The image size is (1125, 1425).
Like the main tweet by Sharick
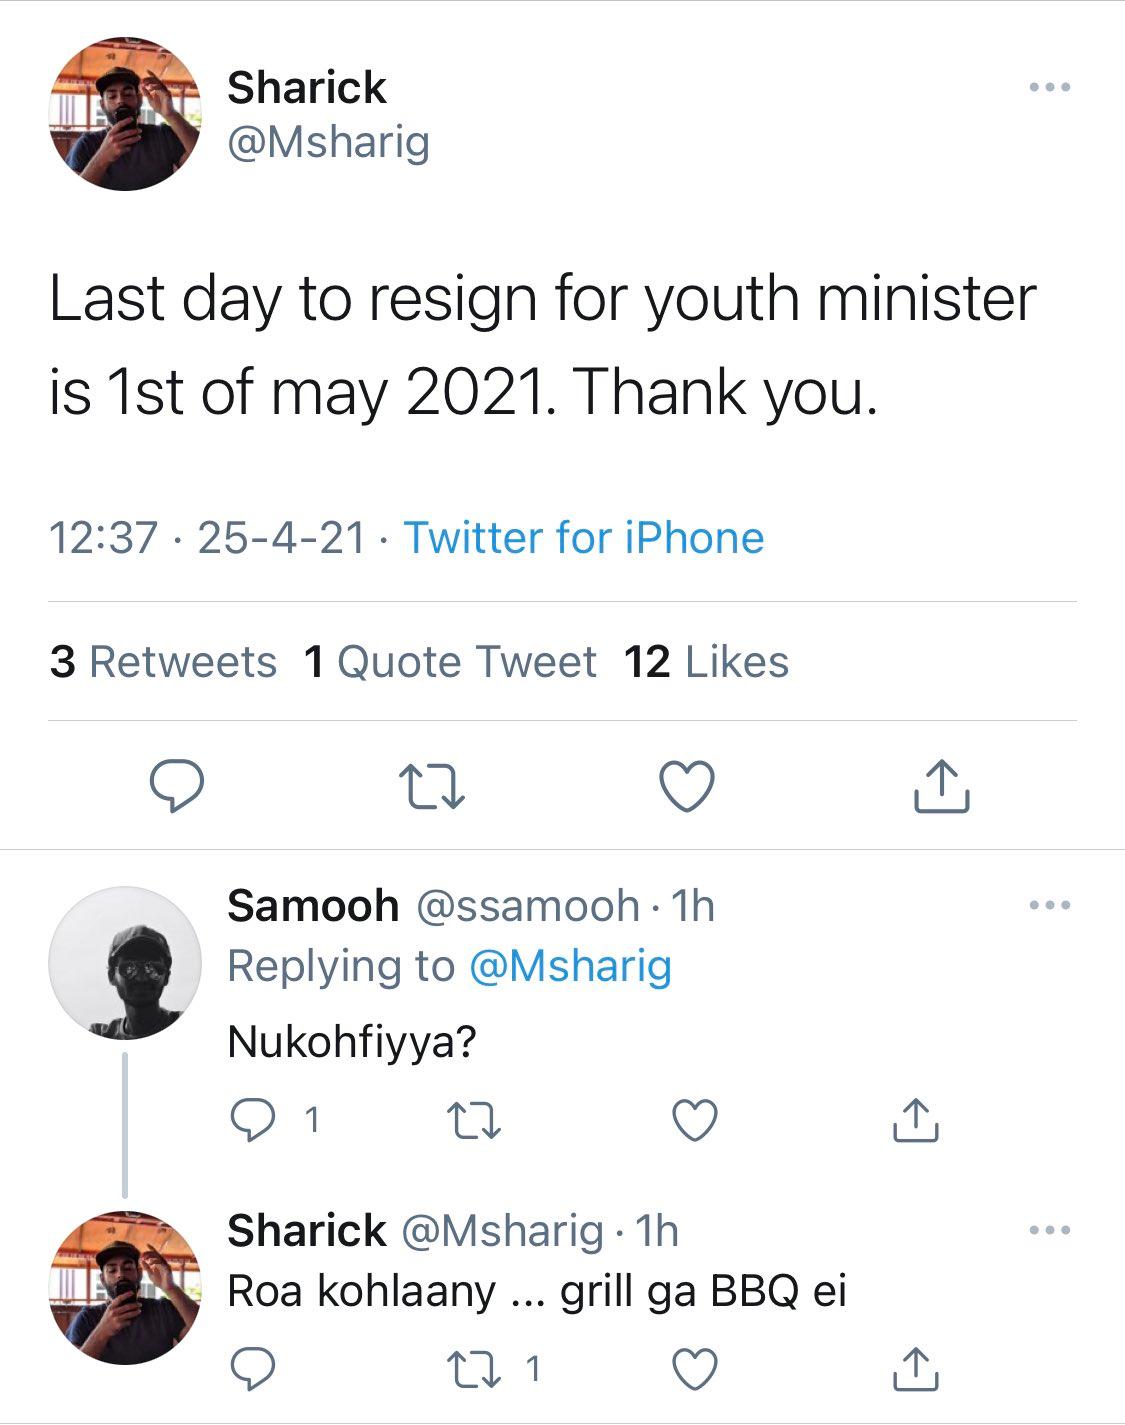688,786
